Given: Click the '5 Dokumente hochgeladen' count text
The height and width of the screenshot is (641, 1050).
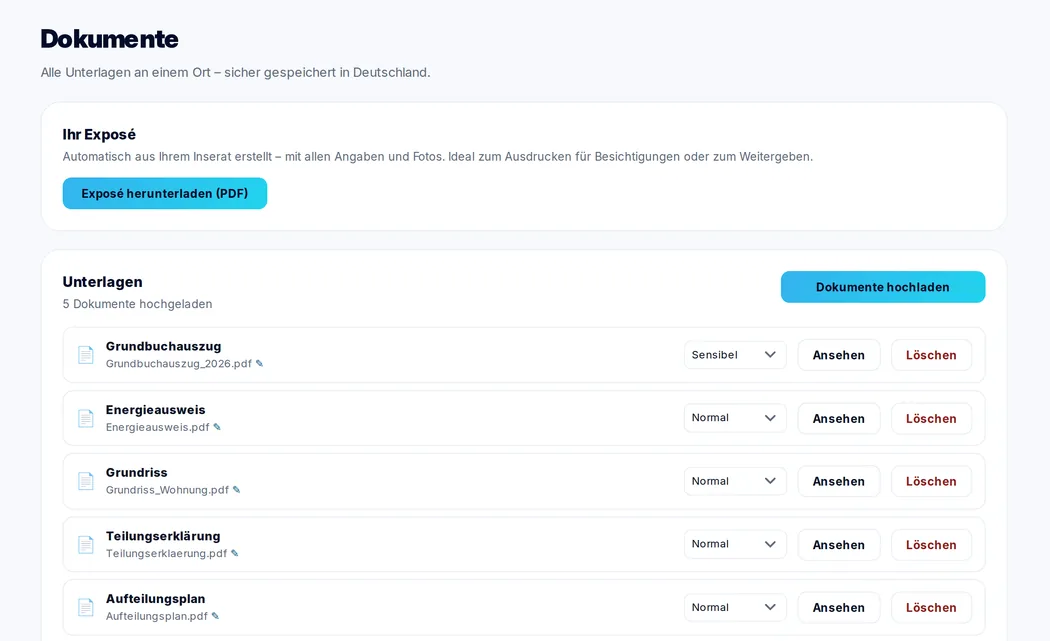Looking at the screenshot, I should pos(137,304).
